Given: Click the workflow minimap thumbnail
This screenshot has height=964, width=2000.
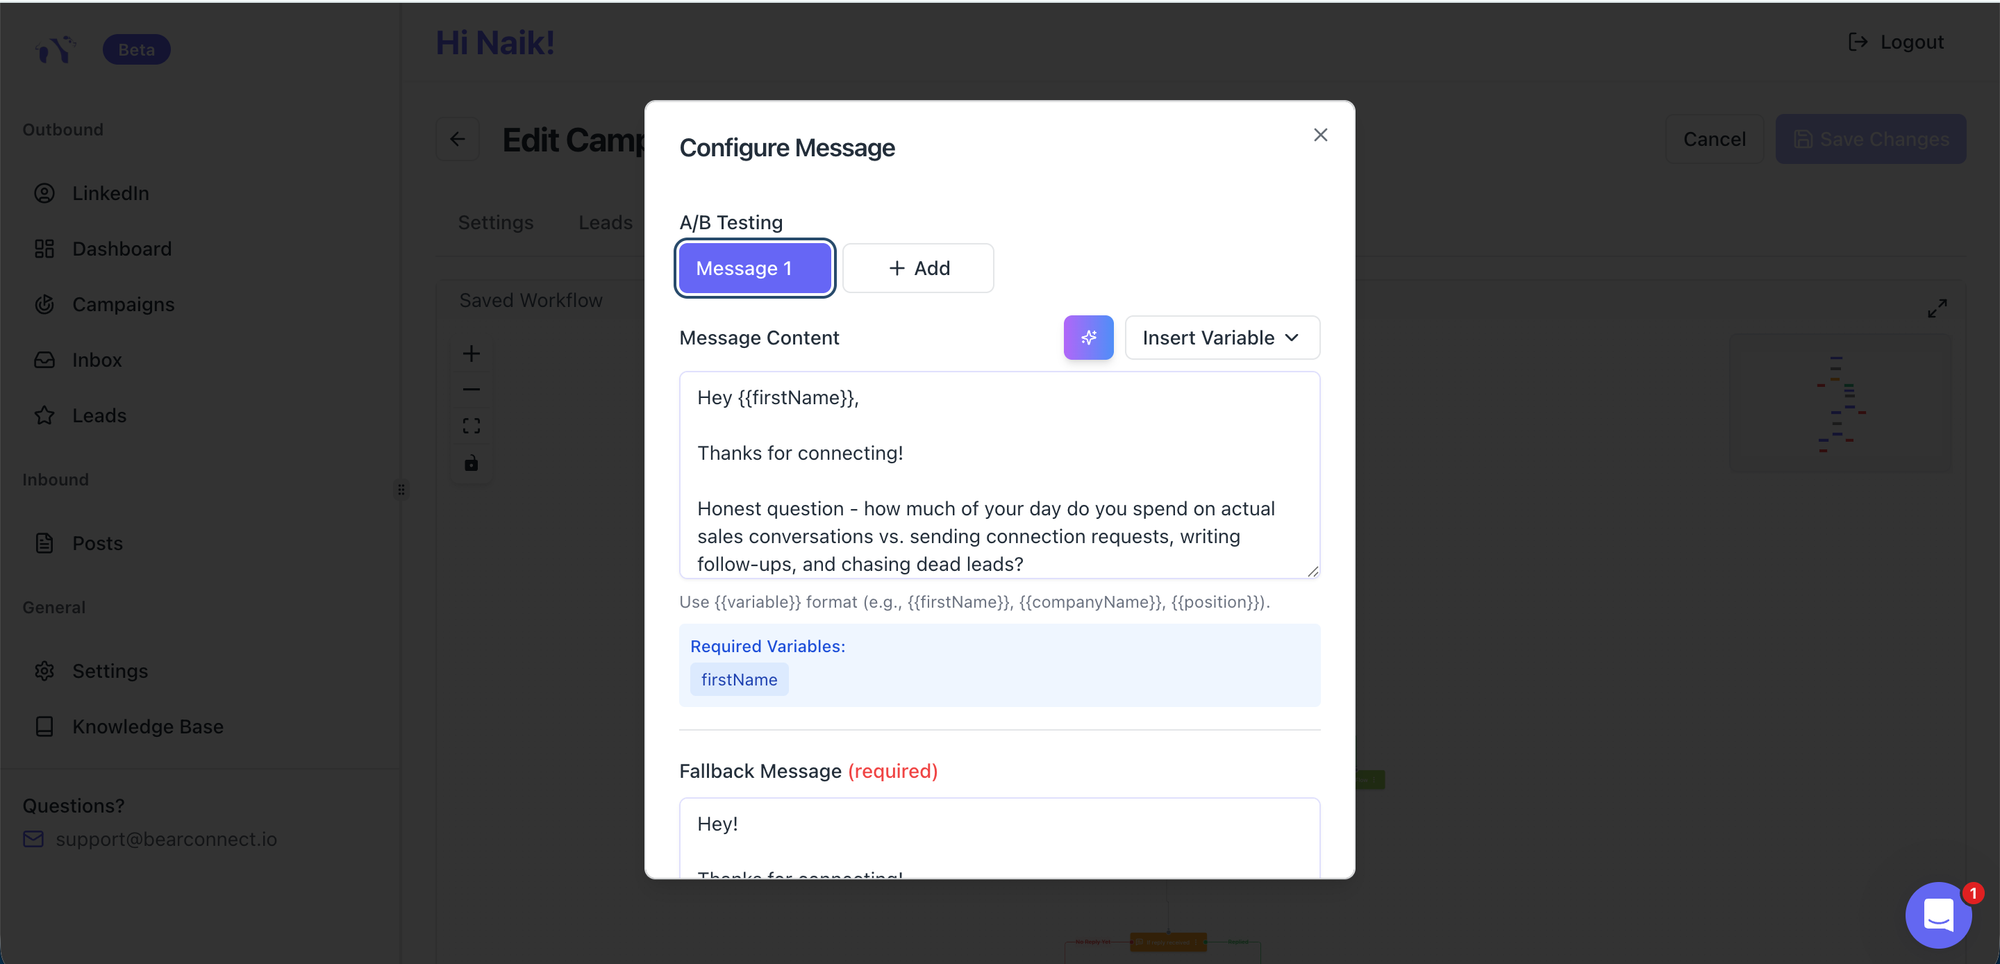Looking at the screenshot, I should [x=1840, y=403].
